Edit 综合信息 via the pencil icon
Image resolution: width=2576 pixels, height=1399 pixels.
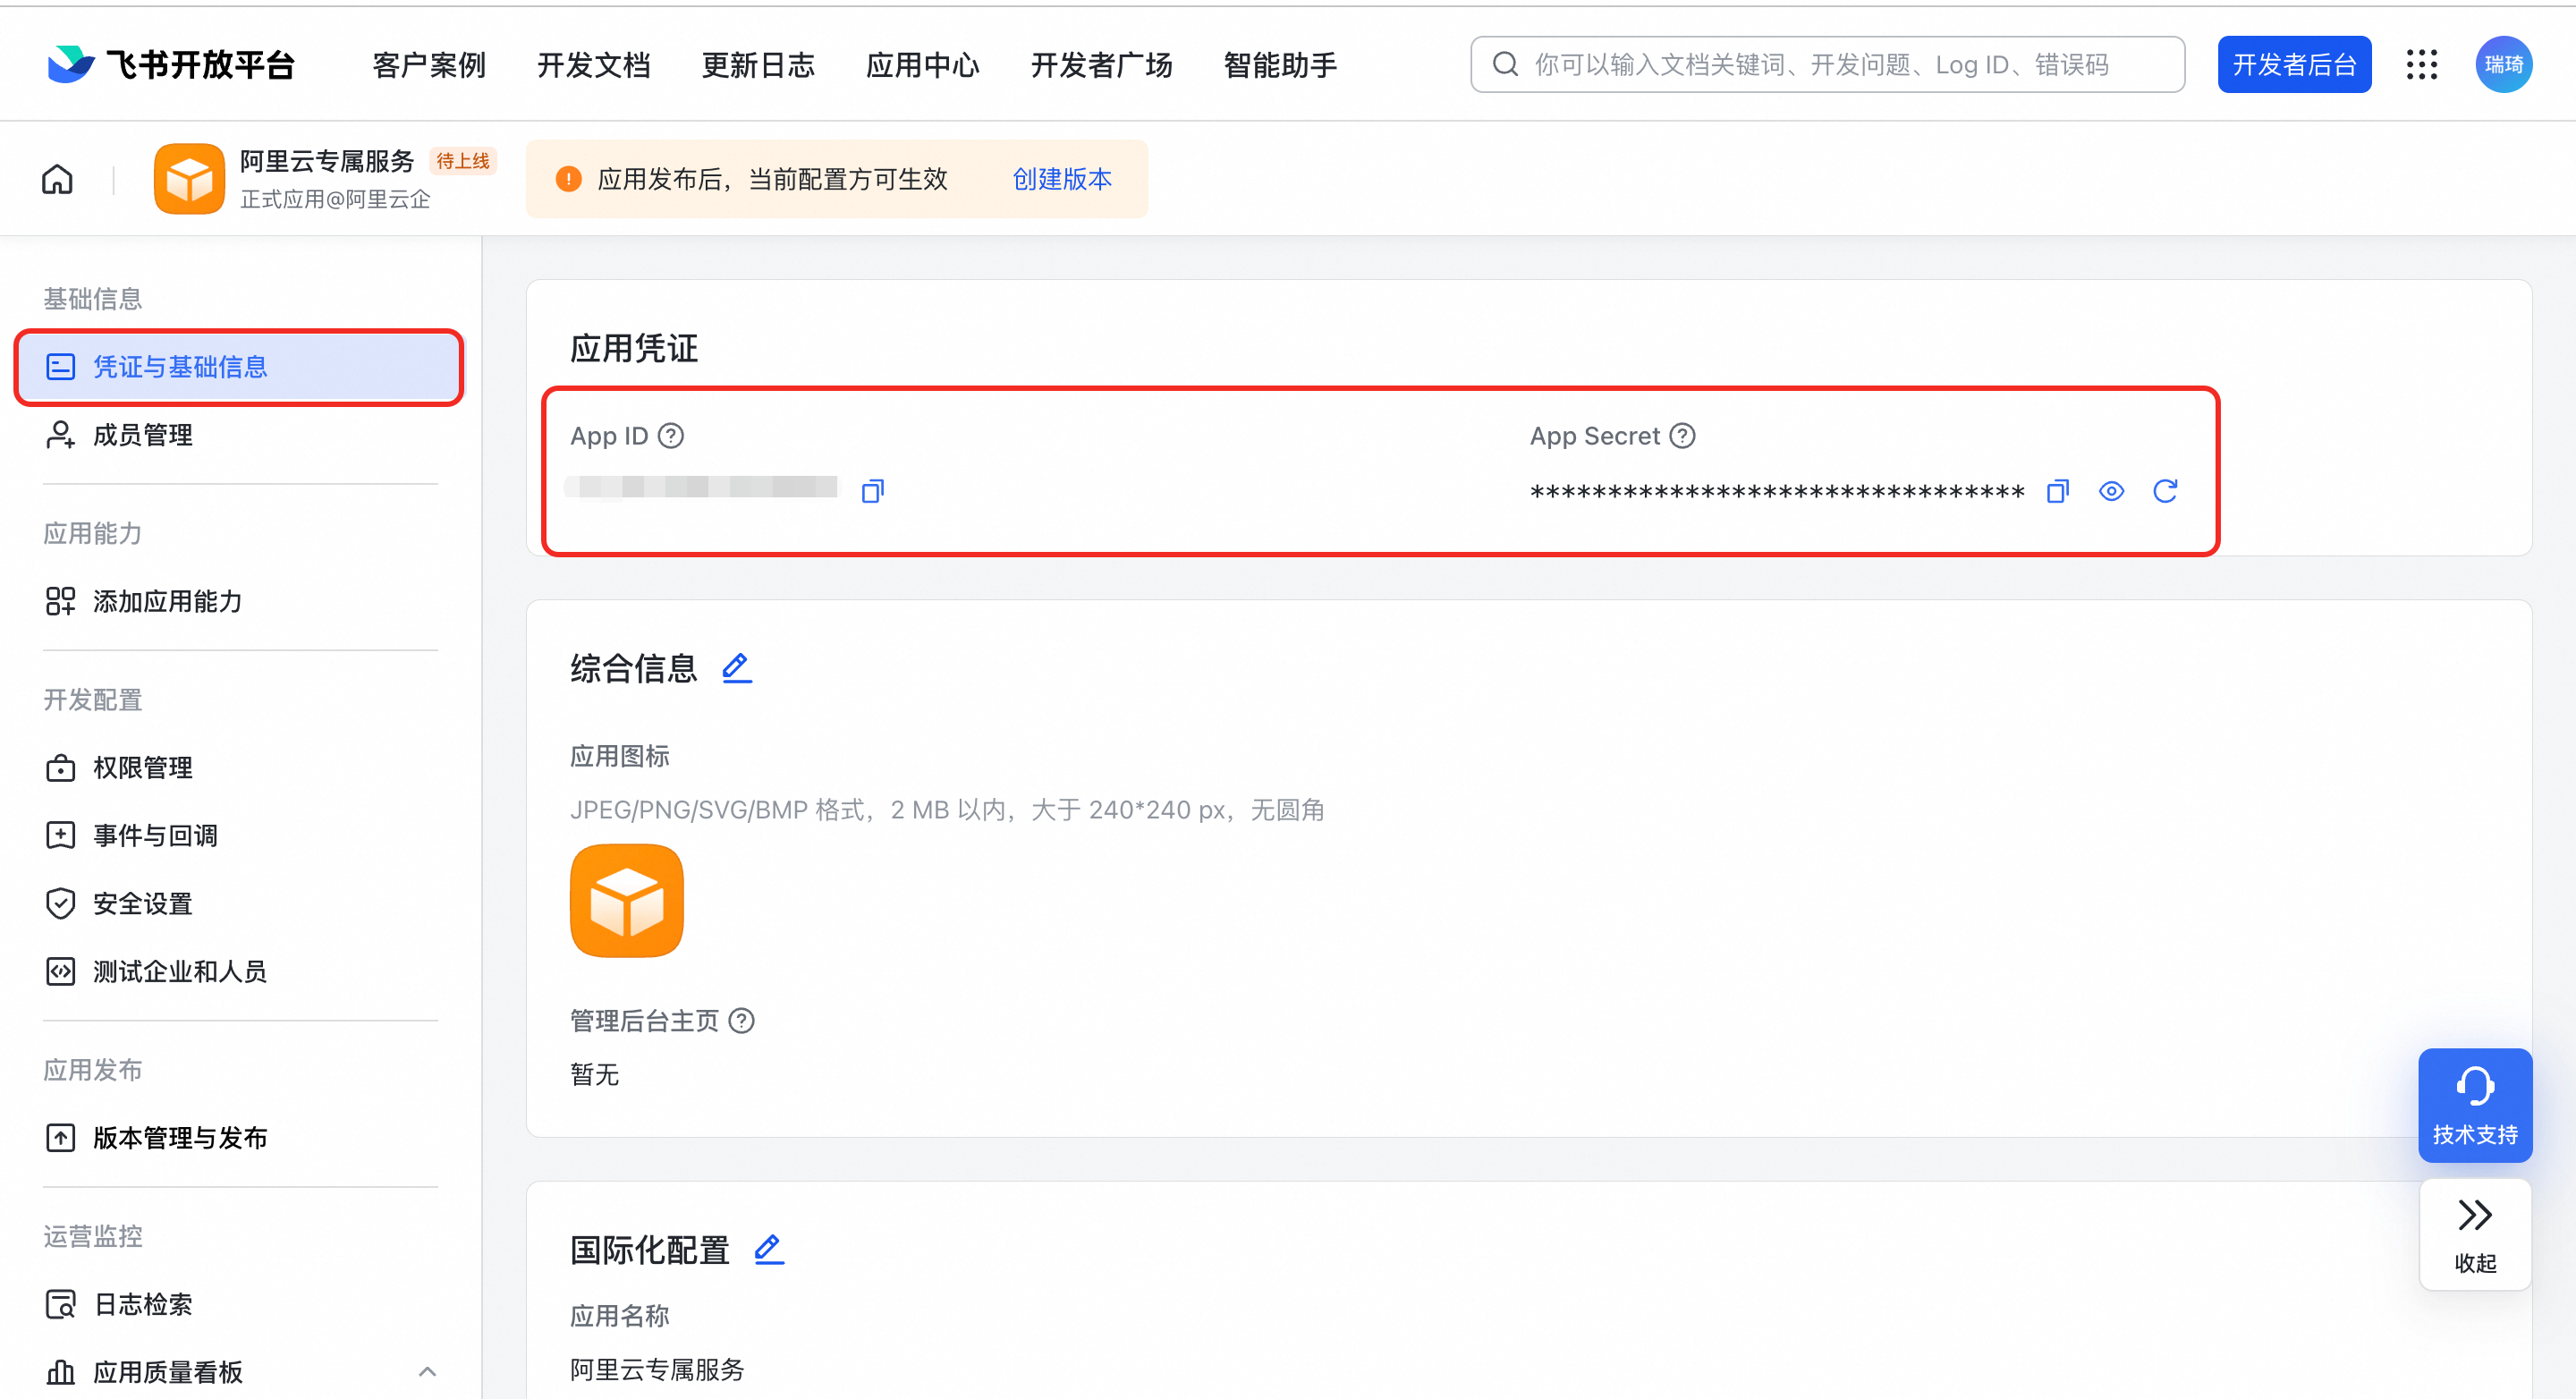[x=737, y=667]
